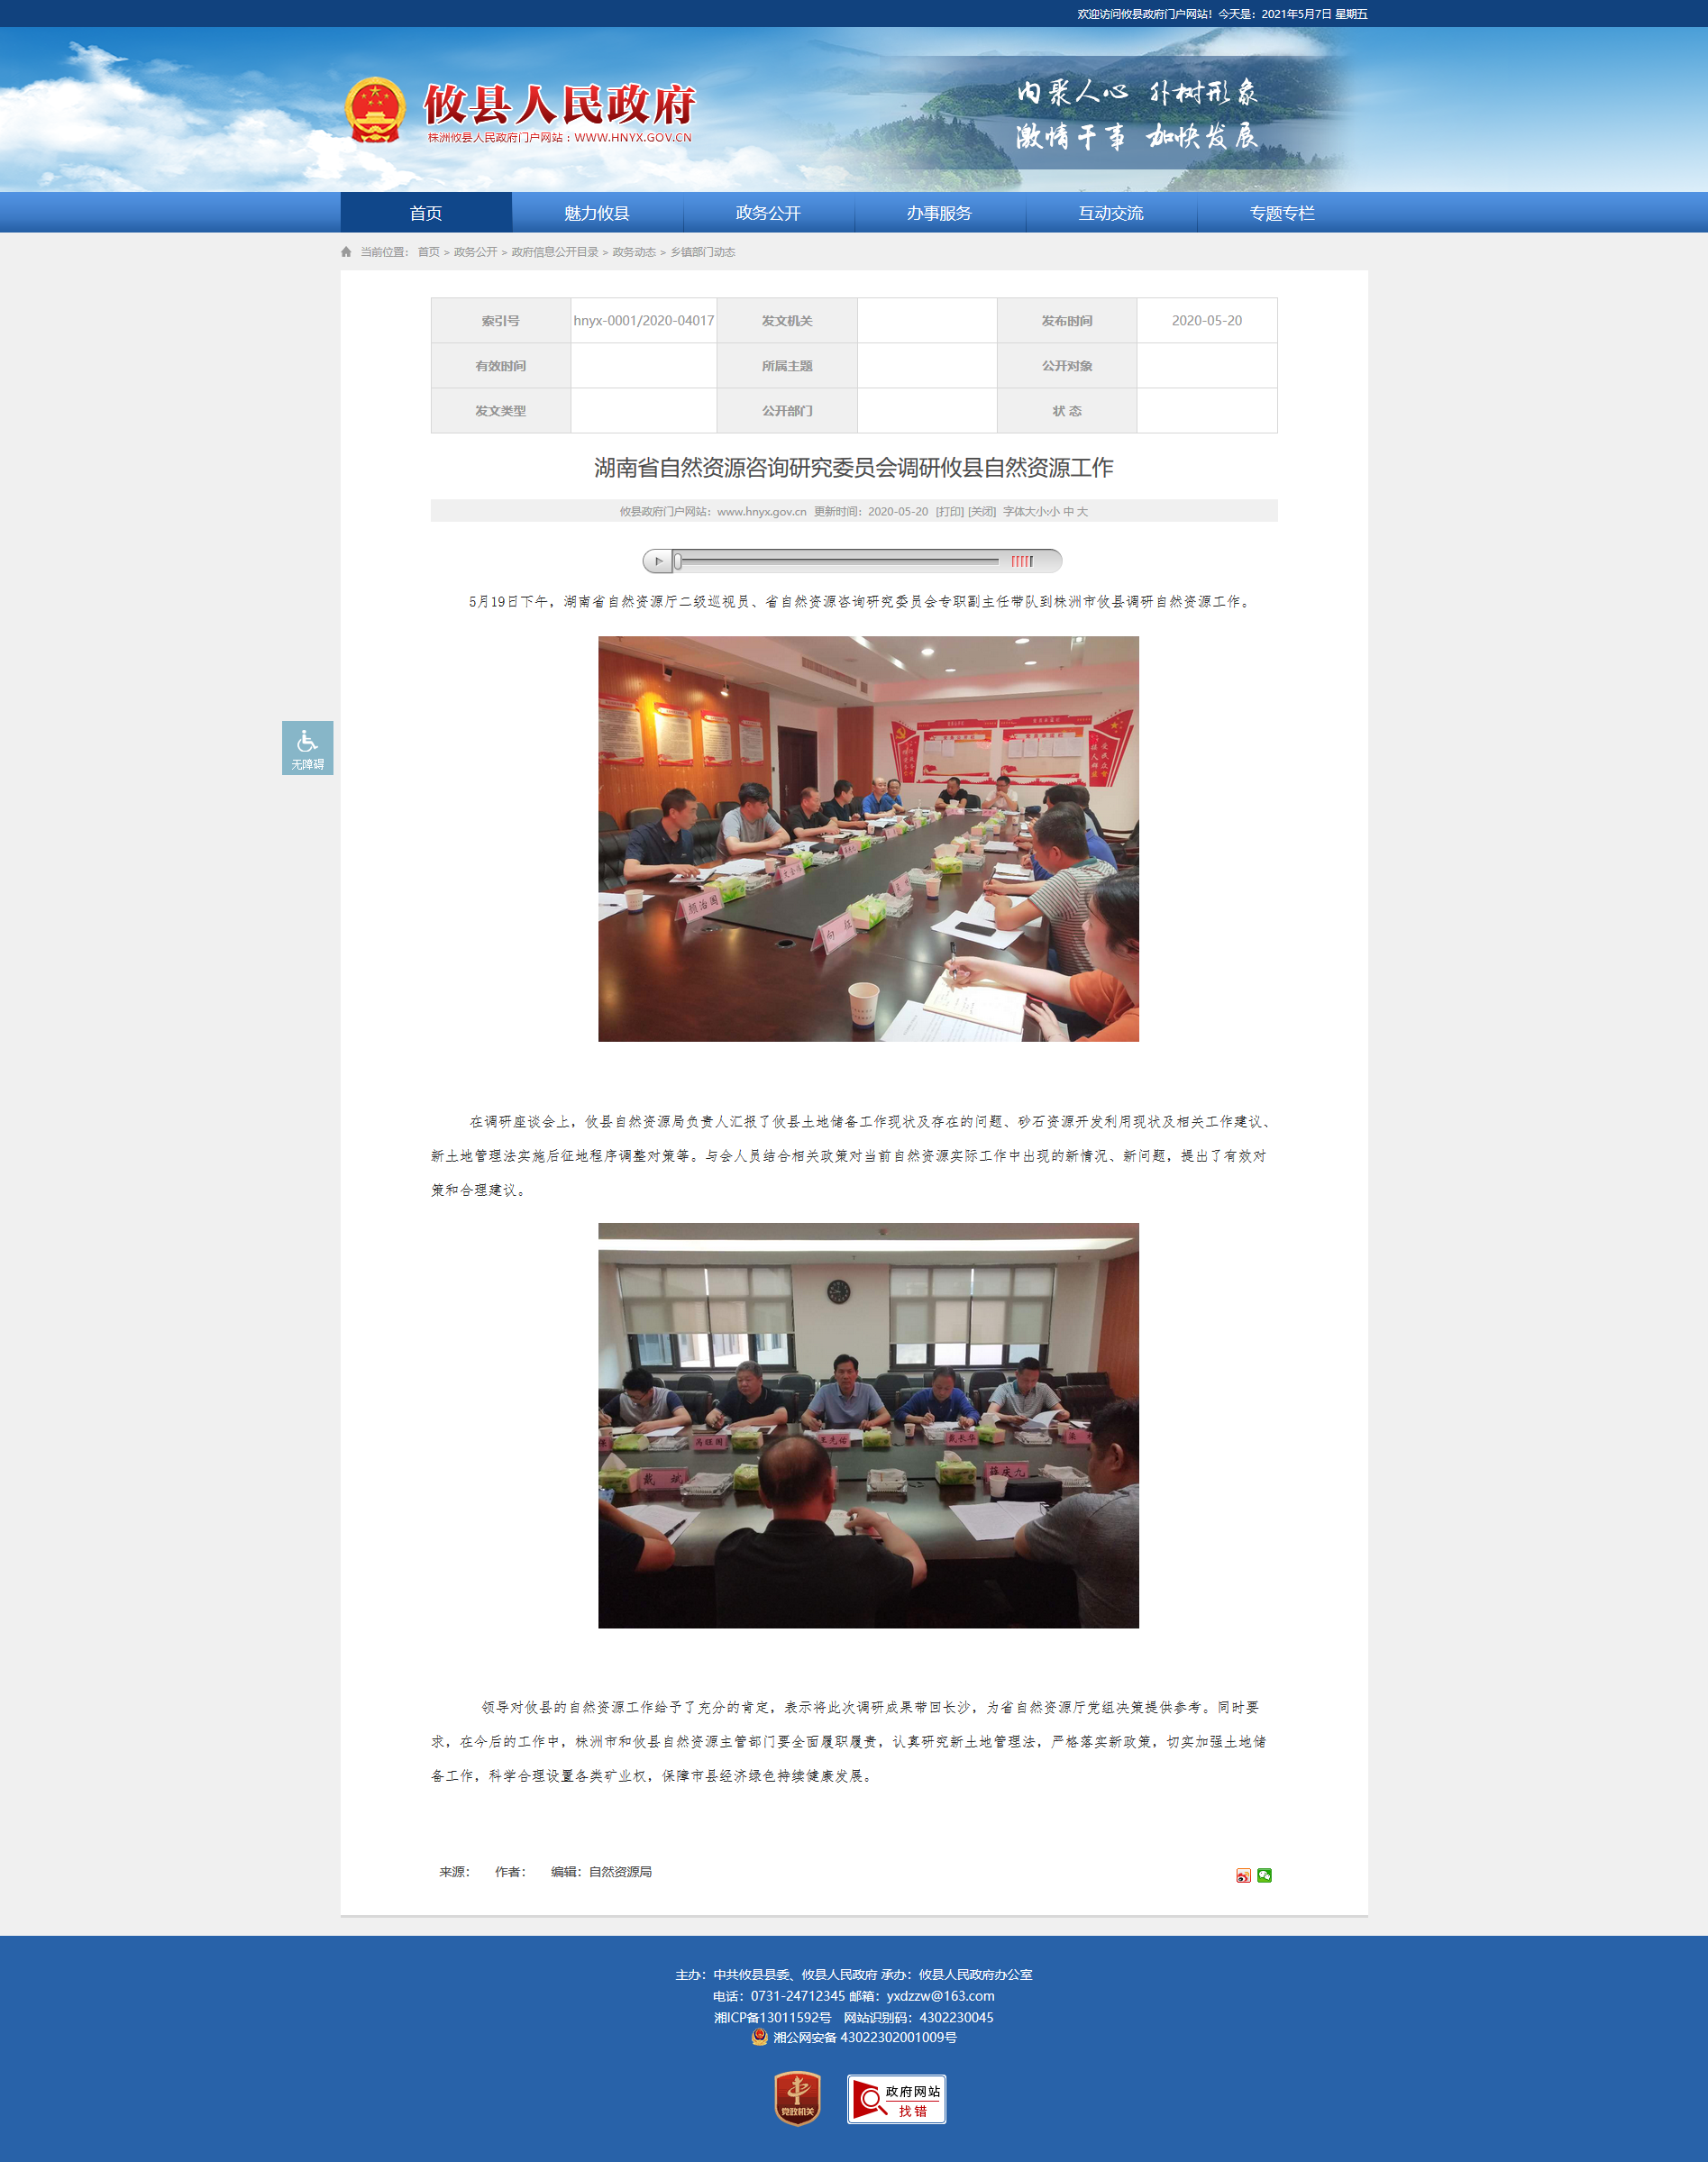Screen dimensions: 1708x2162
Task: Click the national emblem site logo
Action: pyautogui.click(x=375, y=110)
